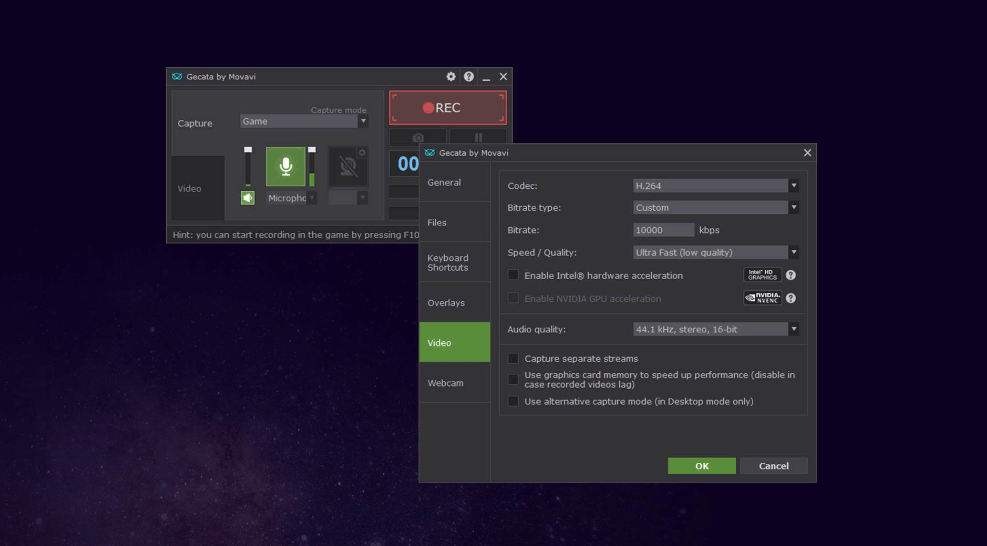Toggle the system sound speaker icon
The image size is (987, 546).
click(247, 198)
